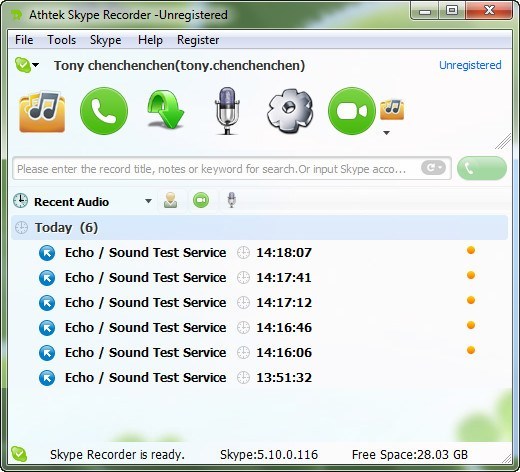Click the Skype status icon near username
This screenshot has height=472, width=520.
(x=22, y=65)
